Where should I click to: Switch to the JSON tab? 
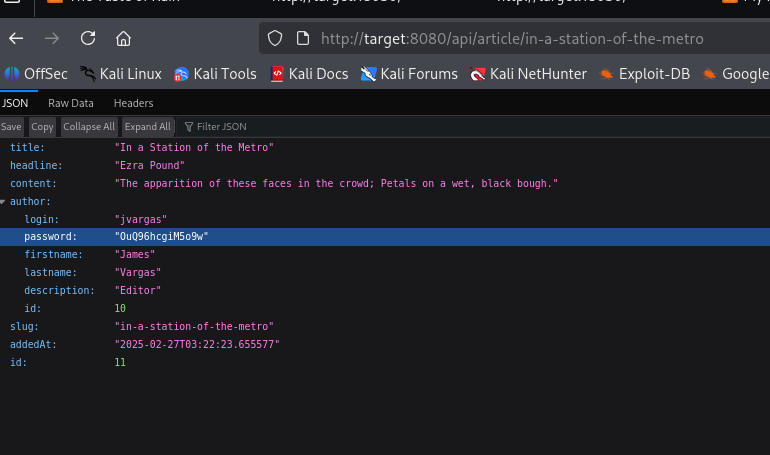tap(15, 103)
